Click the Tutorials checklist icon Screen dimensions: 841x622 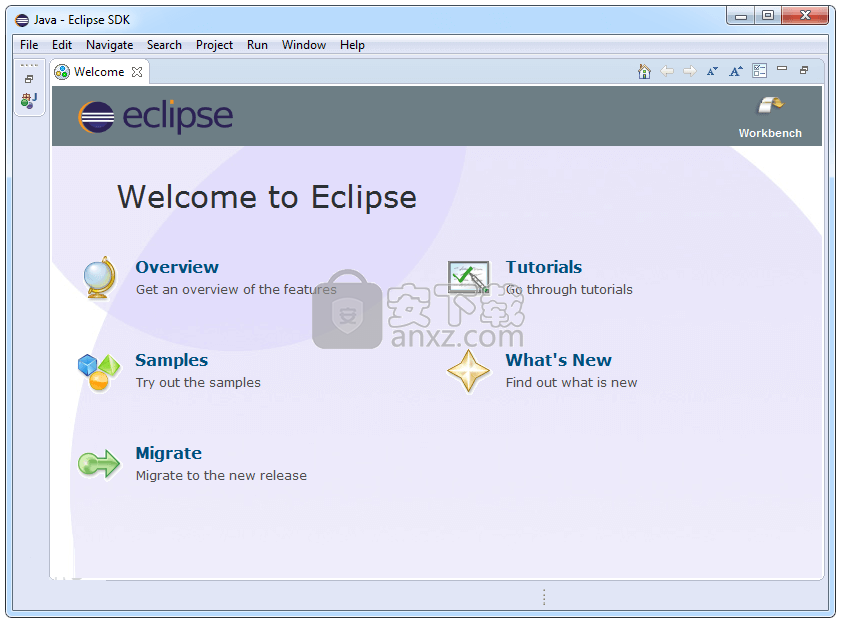coord(469,277)
